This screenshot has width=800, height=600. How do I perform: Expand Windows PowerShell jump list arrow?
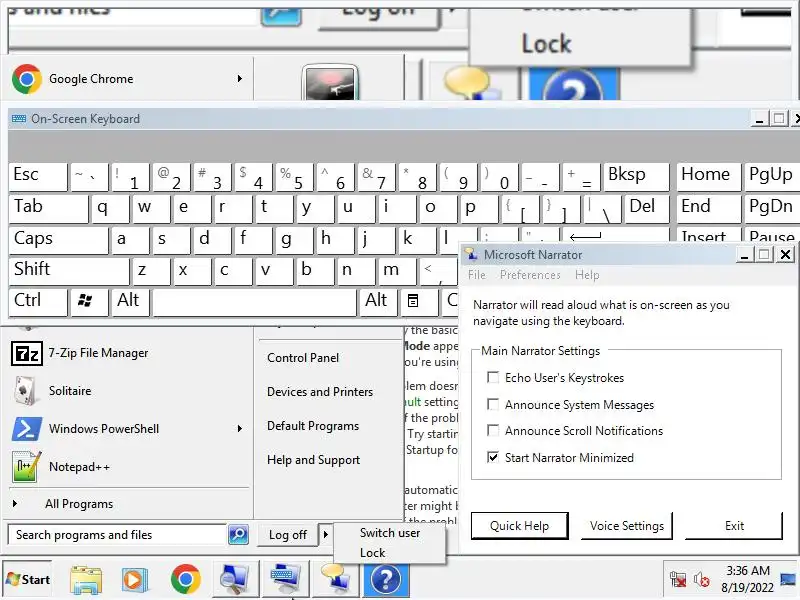point(240,429)
